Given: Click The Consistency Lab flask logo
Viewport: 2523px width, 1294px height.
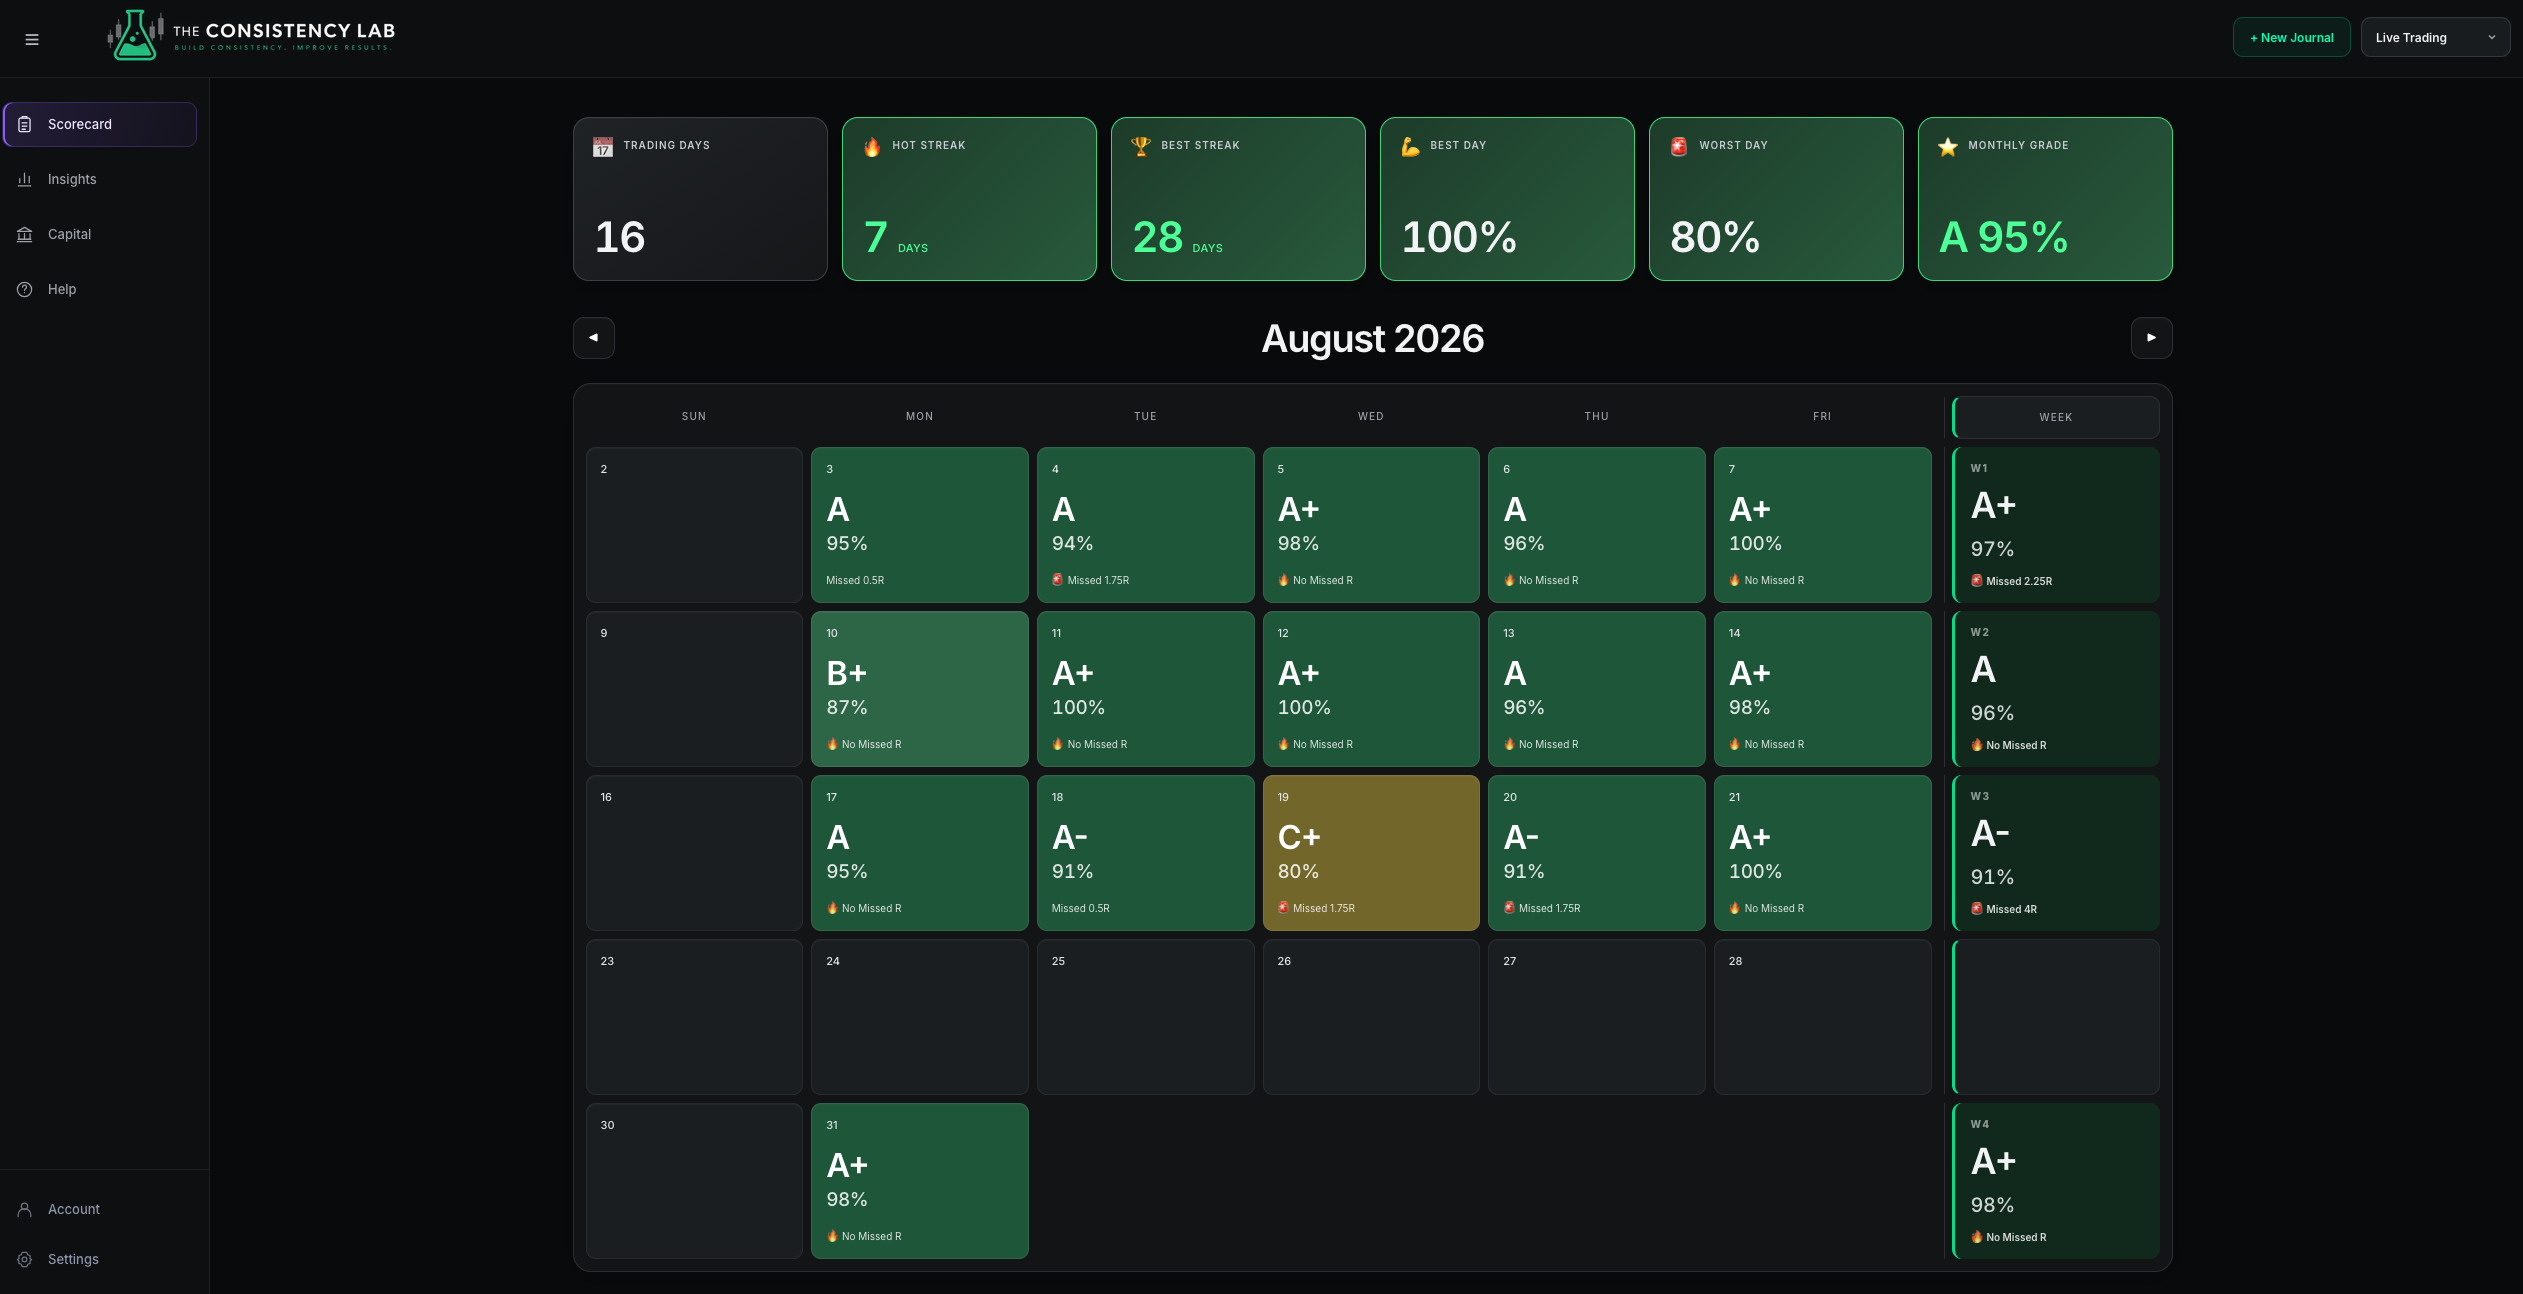Looking at the screenshot, I should point(135,36).
